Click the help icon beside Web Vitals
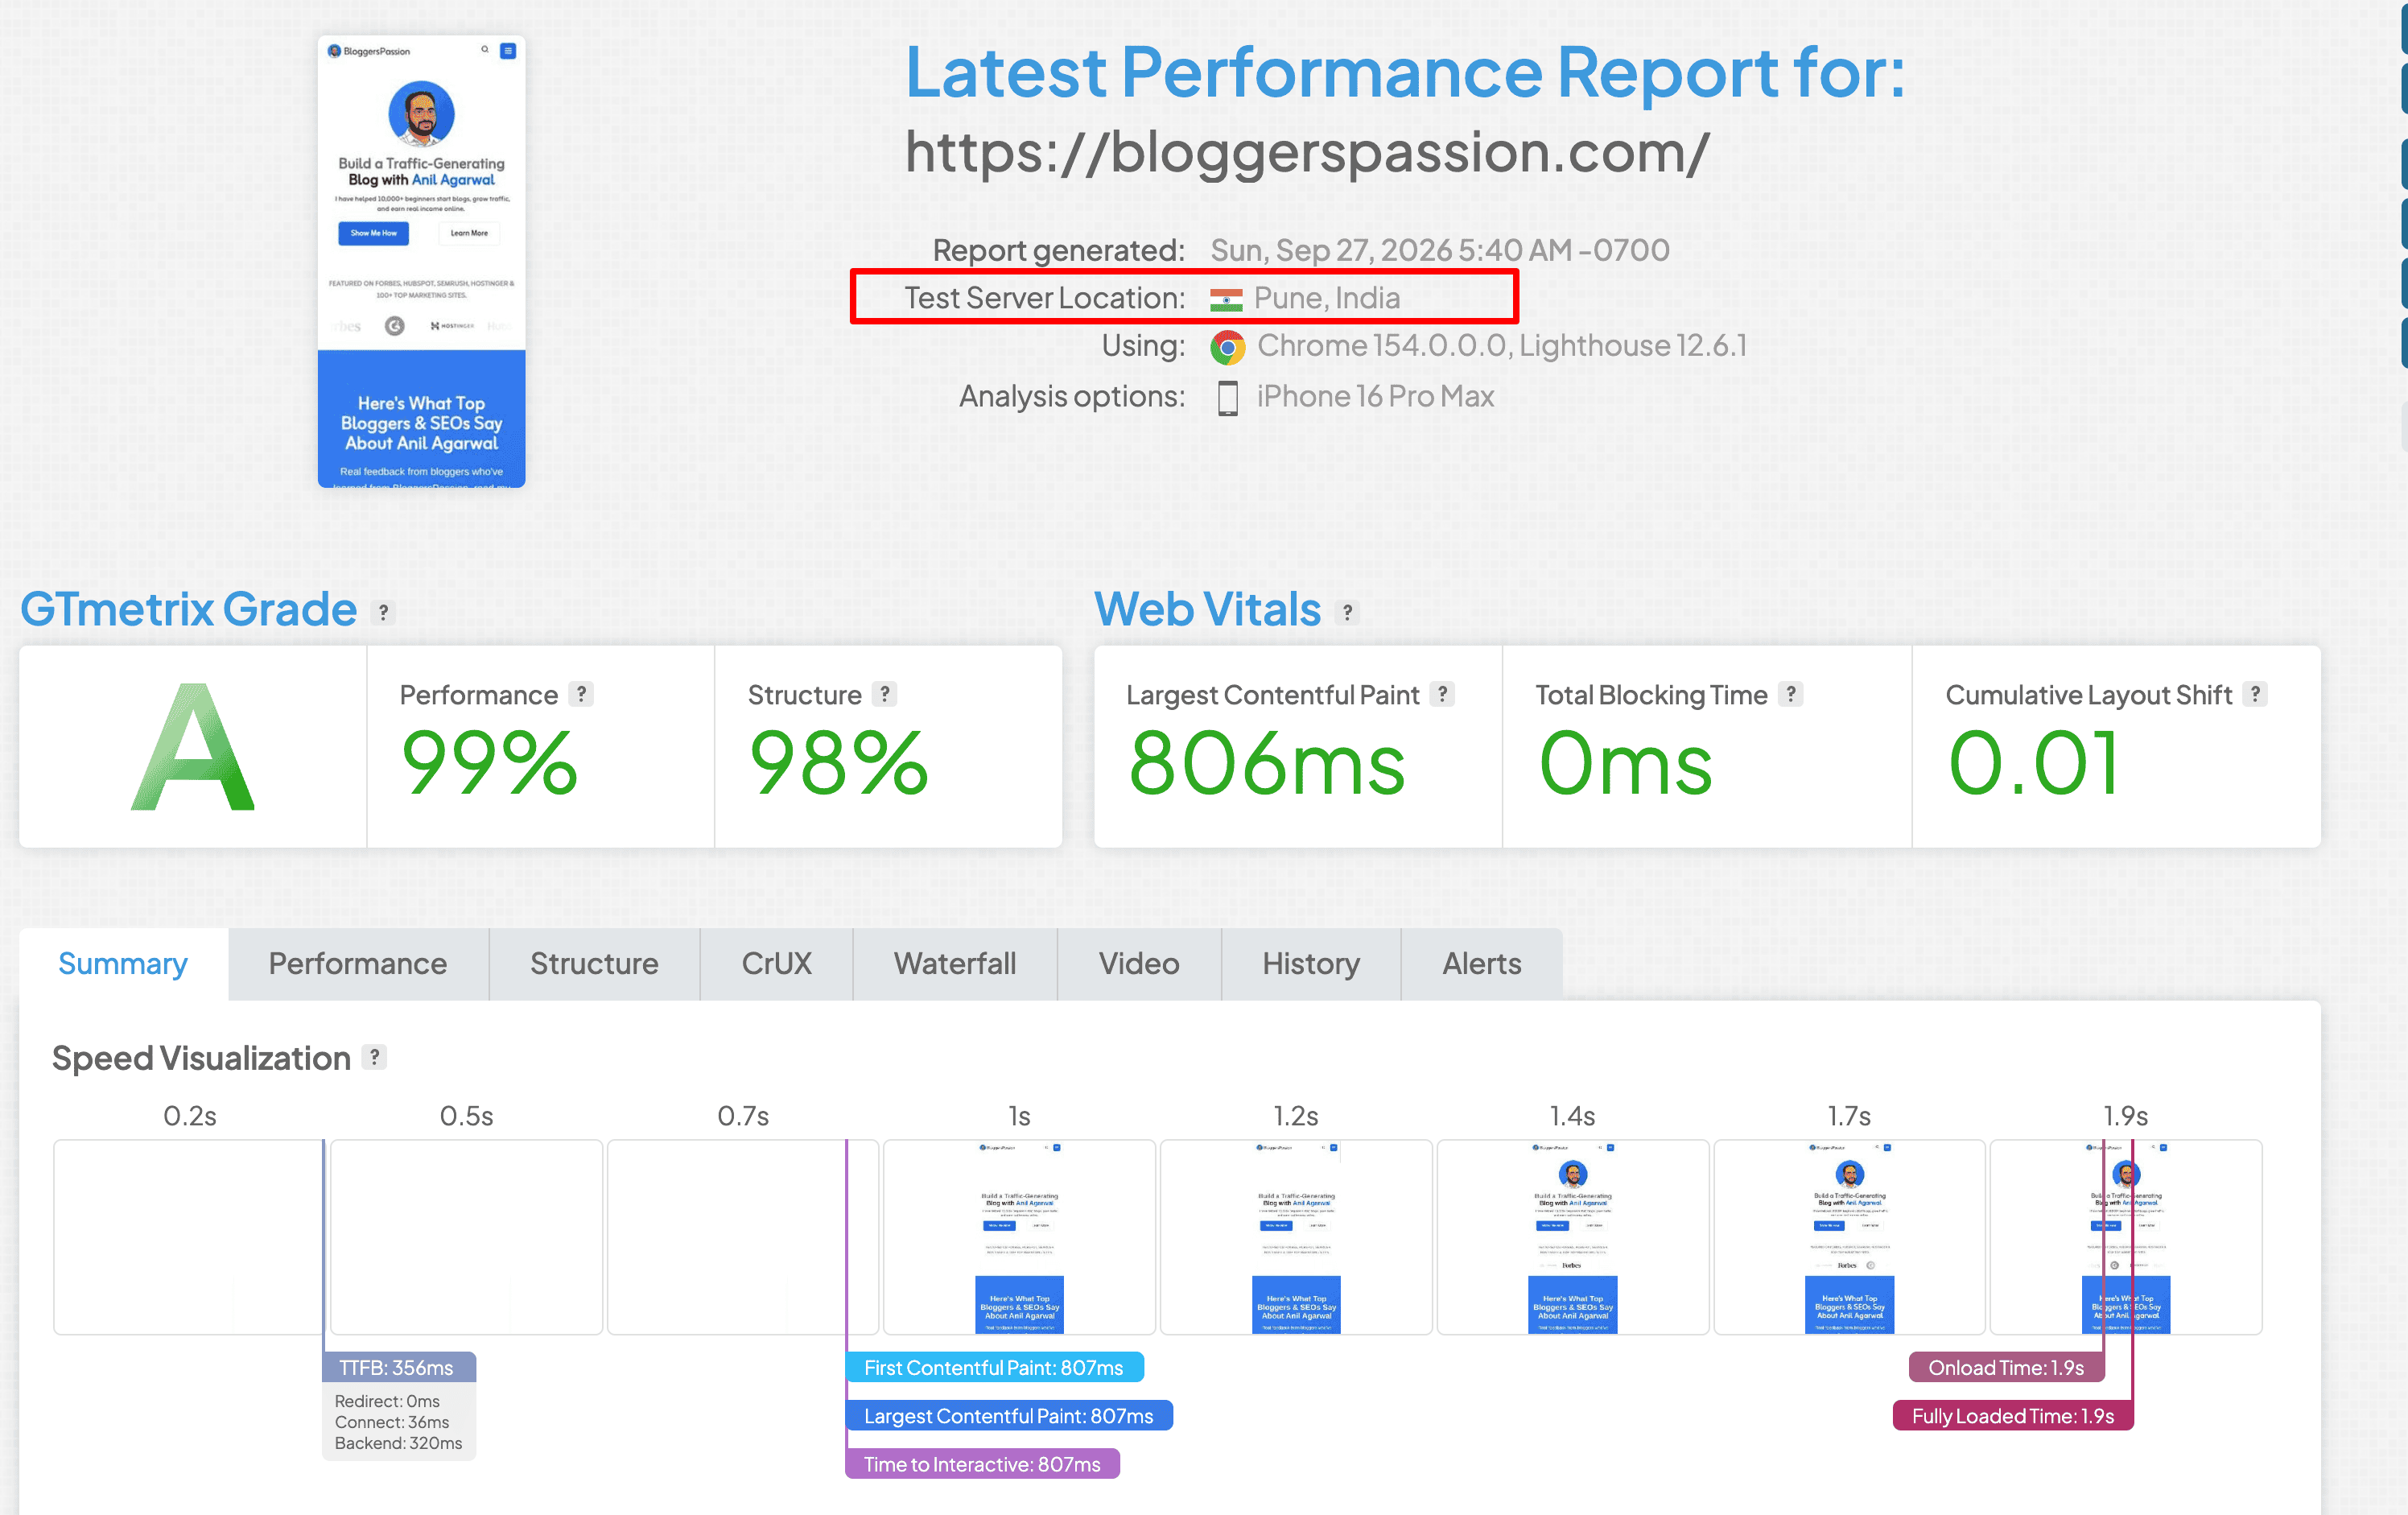The height and width of the screenshot is (1515, 2408). [x=1347, y=612]
